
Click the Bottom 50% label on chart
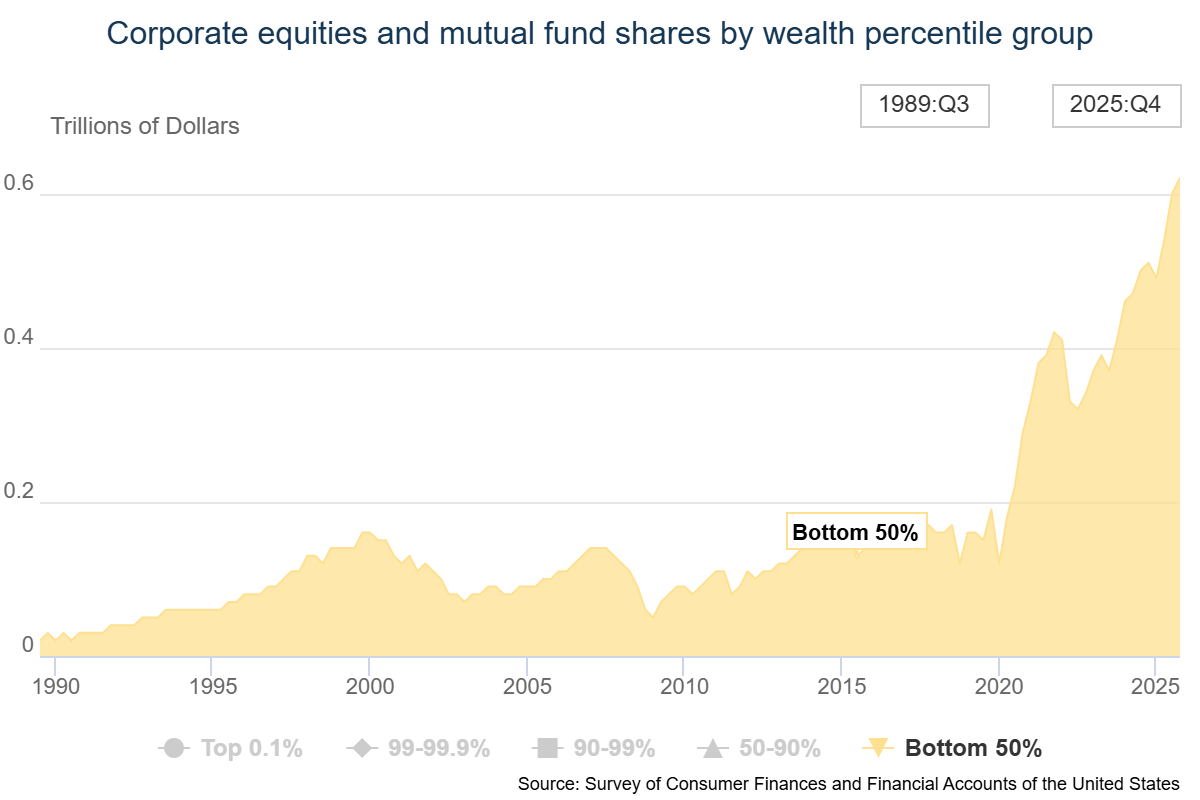coord(855,533)
